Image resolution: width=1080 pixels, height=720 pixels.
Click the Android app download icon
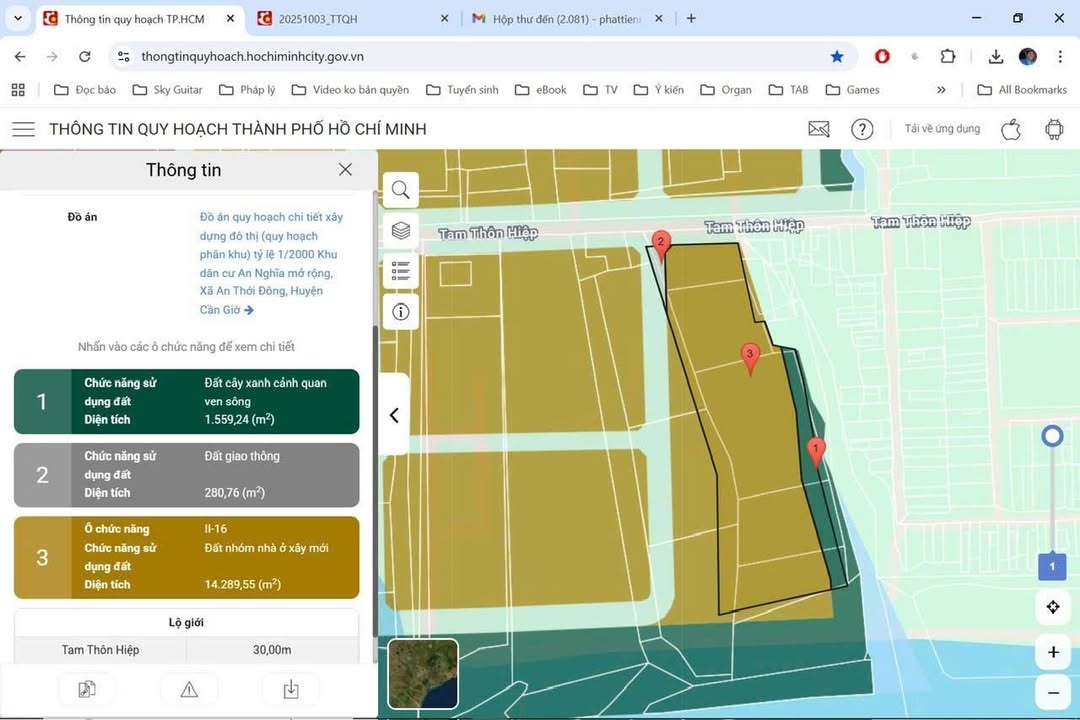click(x=1053, y=128)
